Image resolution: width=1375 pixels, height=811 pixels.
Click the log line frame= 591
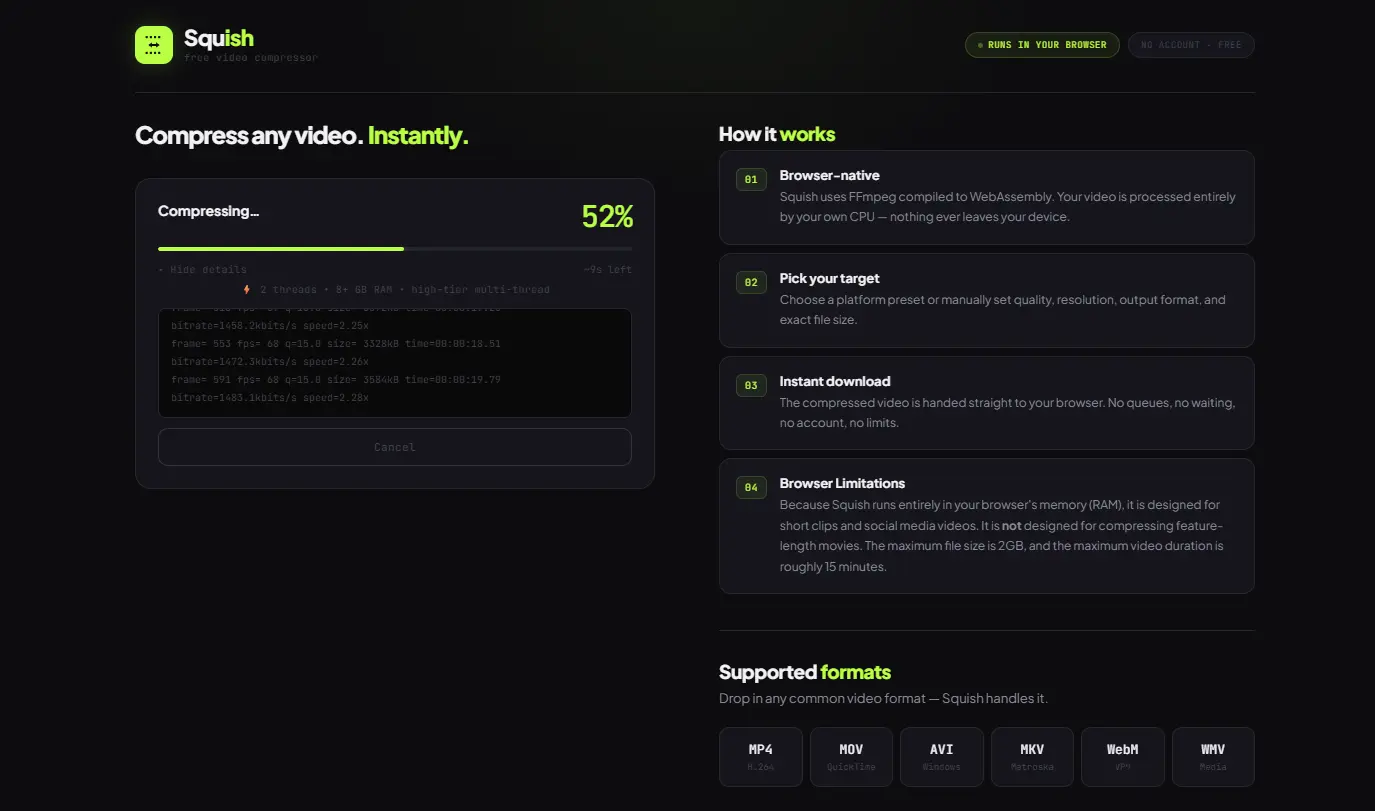[x=336, y=380]
